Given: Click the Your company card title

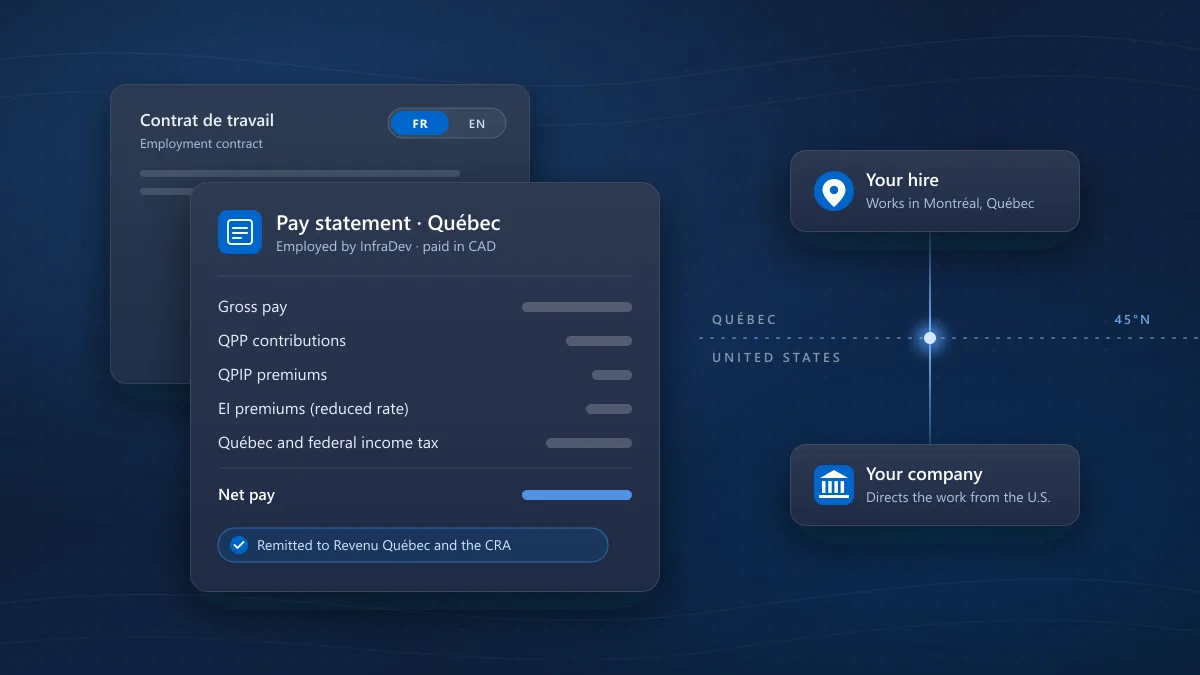Looking at the screenshot, I should pos(924,474).
